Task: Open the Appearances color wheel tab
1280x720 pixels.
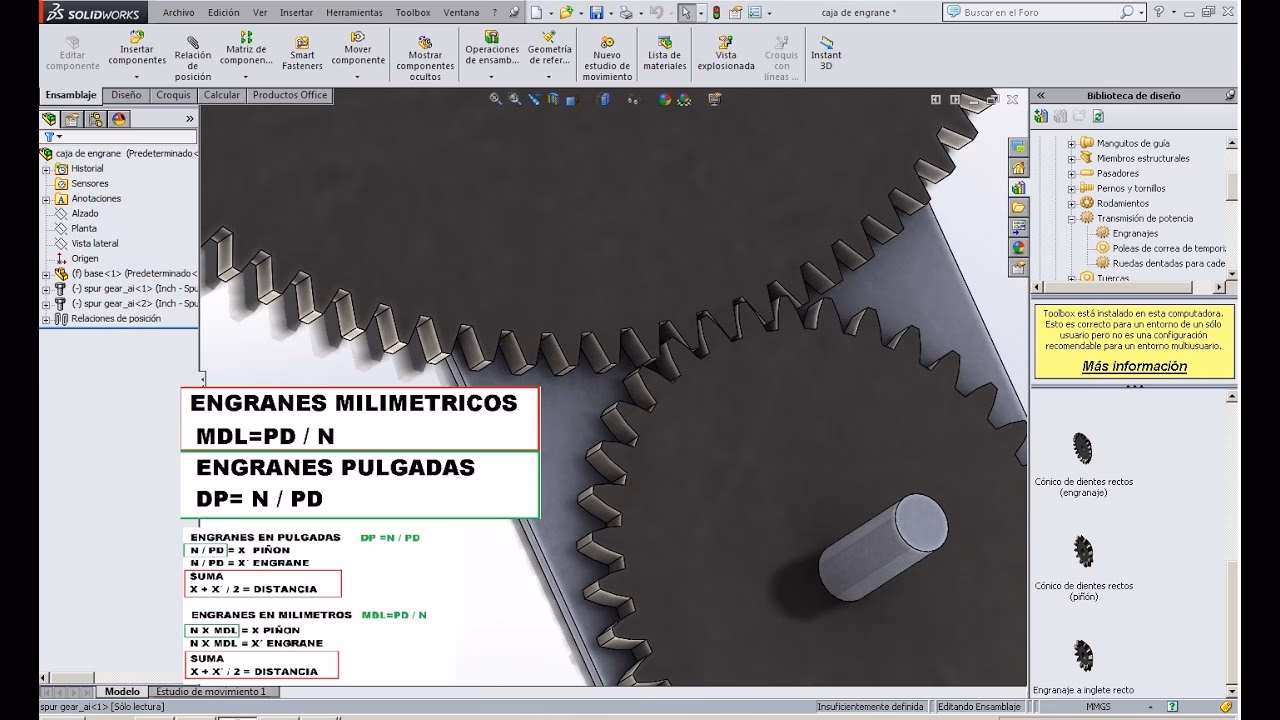Action: pyautogui.click(x=119, y=119)
